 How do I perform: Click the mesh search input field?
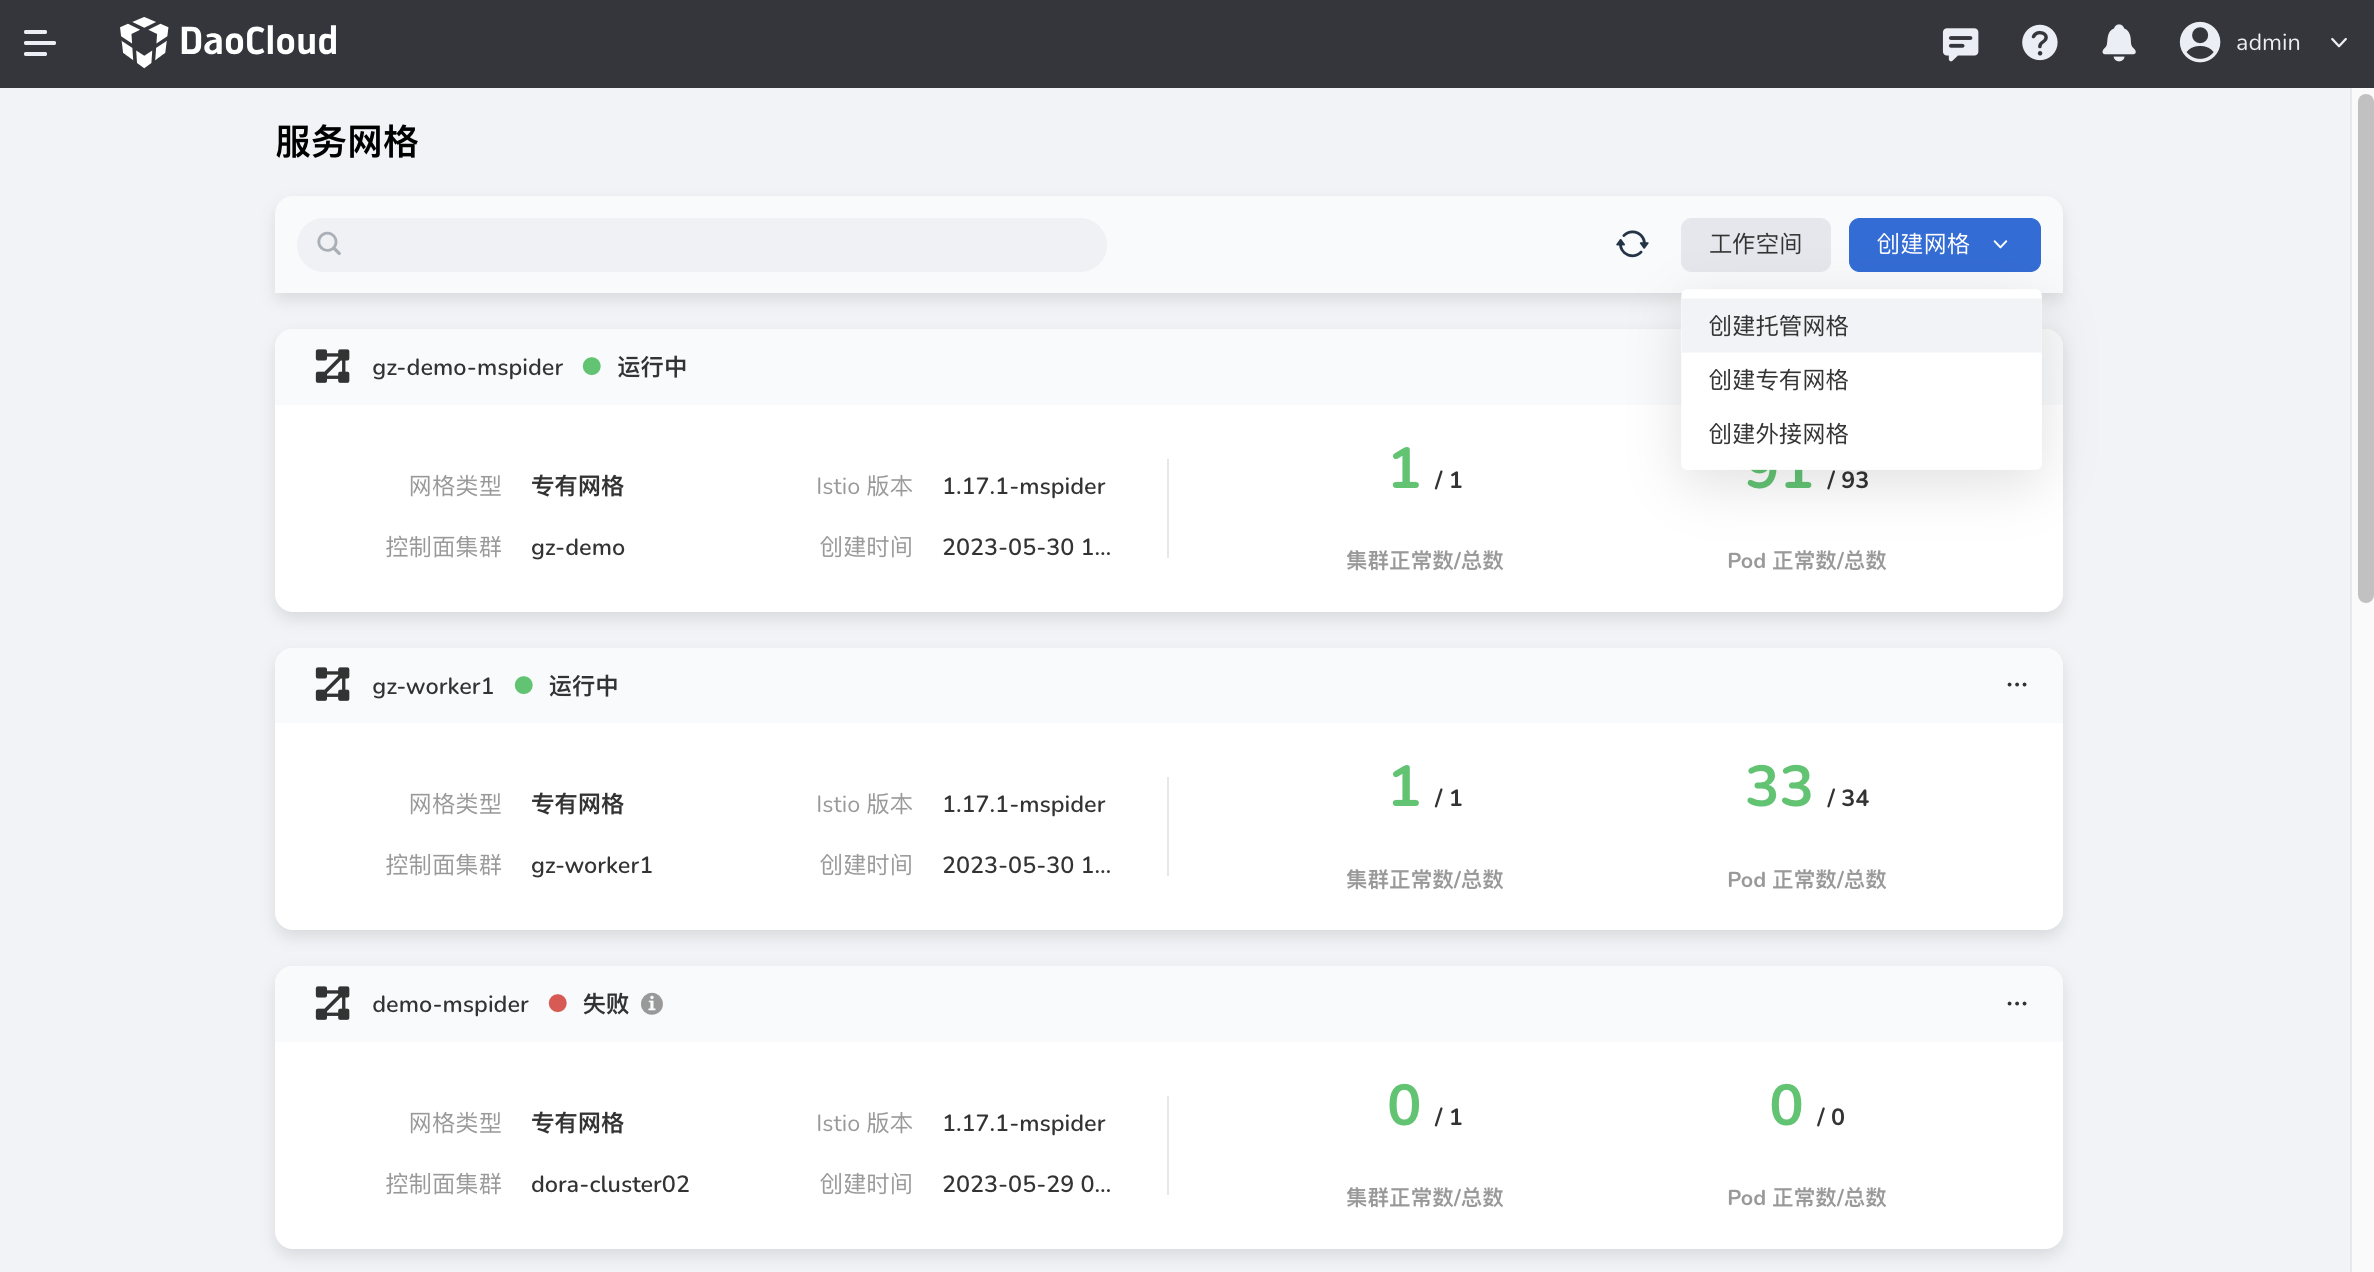point(702,244)
